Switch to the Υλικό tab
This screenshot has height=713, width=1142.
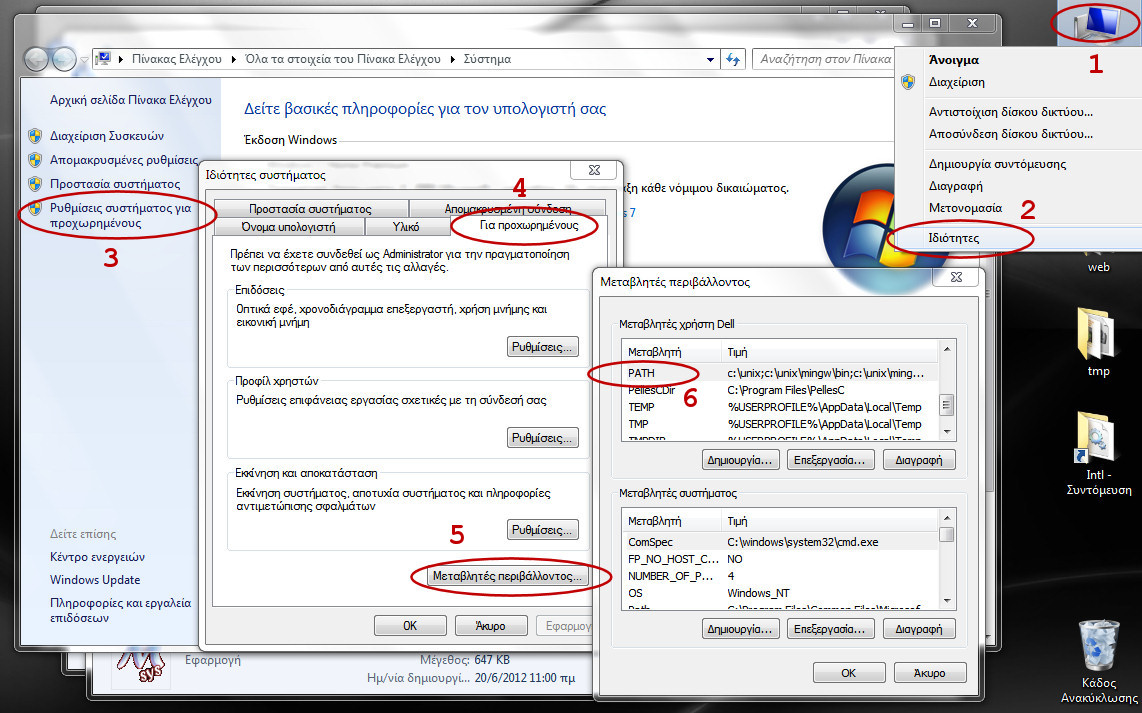point(406,227)
